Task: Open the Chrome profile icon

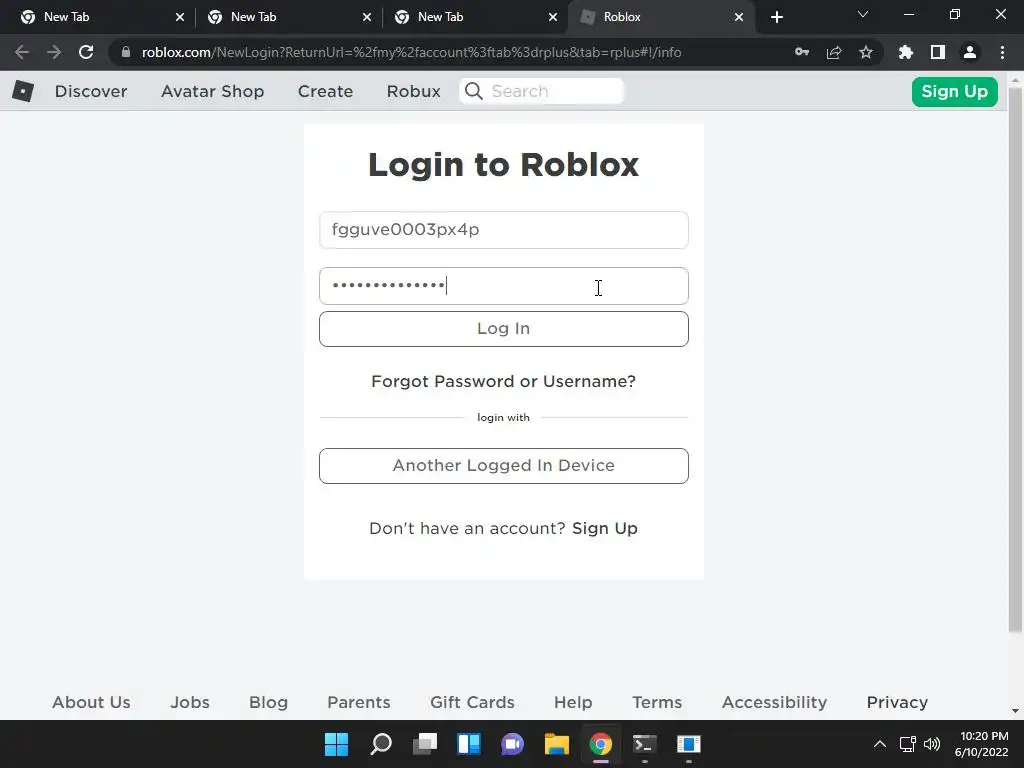Action: tap(970, 52)
